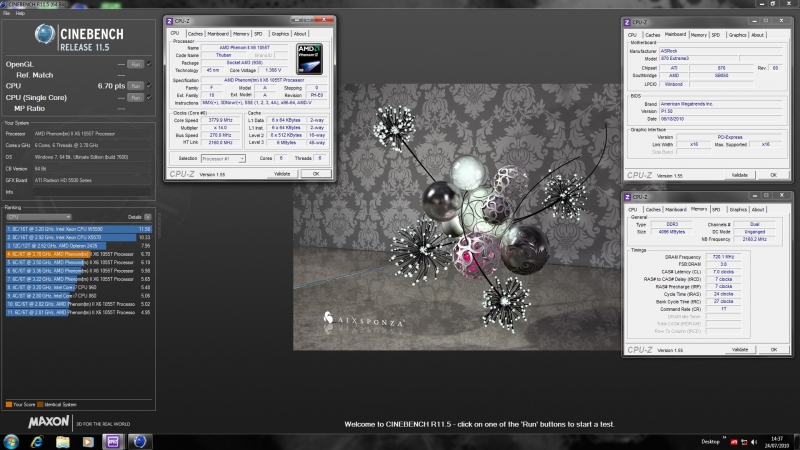This screenshot has height=450, width=800.
Task: Run the CPU benchmark test
Action: (135, 86)
